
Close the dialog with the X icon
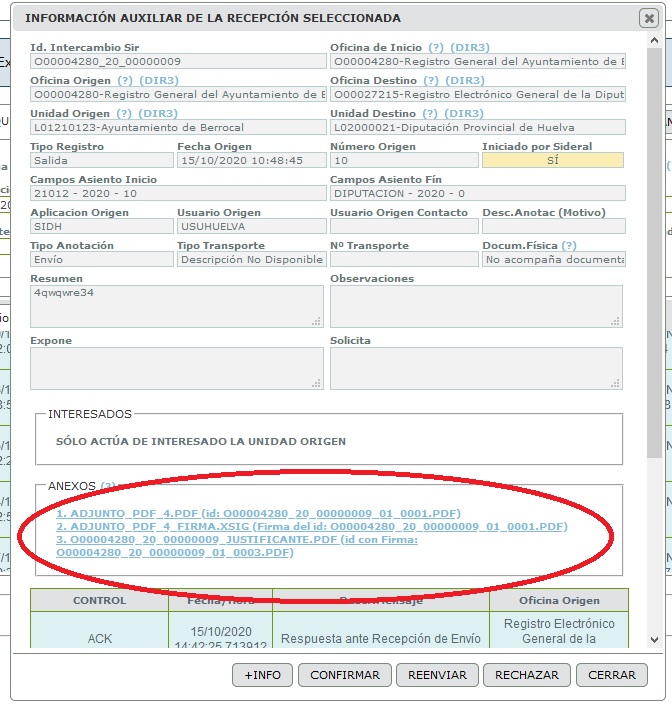(649, 18)
